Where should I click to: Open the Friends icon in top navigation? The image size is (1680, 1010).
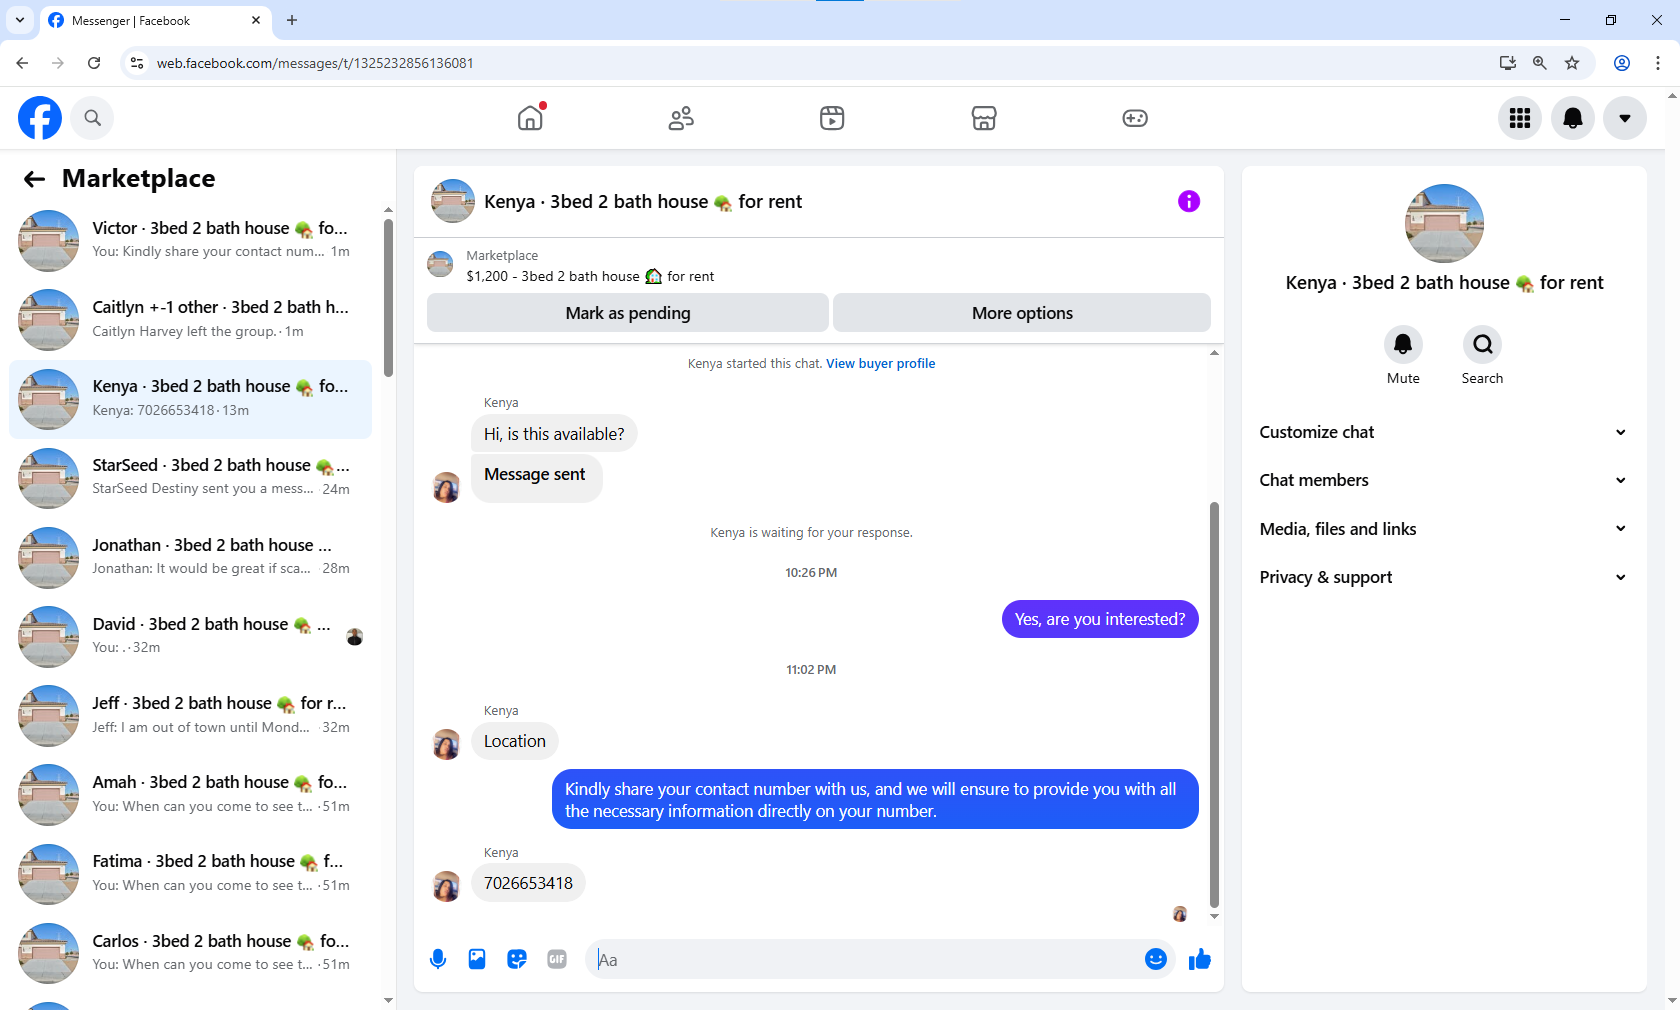681,118
